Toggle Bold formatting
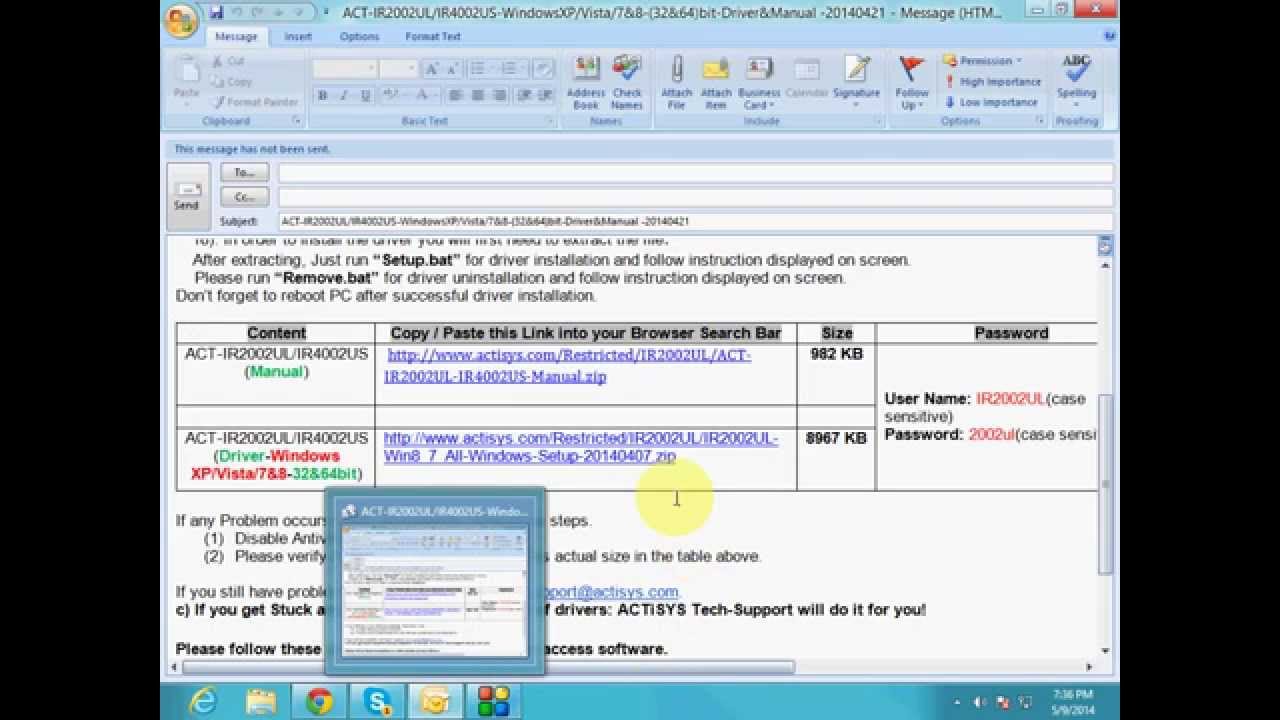Screen dimensions: 1280x720 (323, 95)
